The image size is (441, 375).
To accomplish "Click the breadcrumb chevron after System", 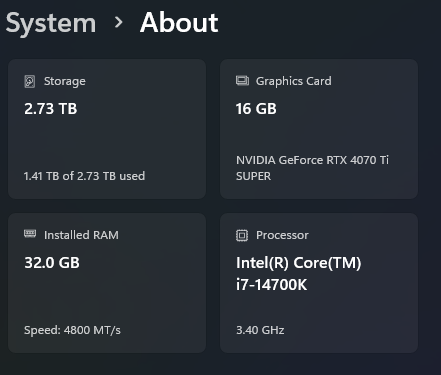I will click(118, 22).
